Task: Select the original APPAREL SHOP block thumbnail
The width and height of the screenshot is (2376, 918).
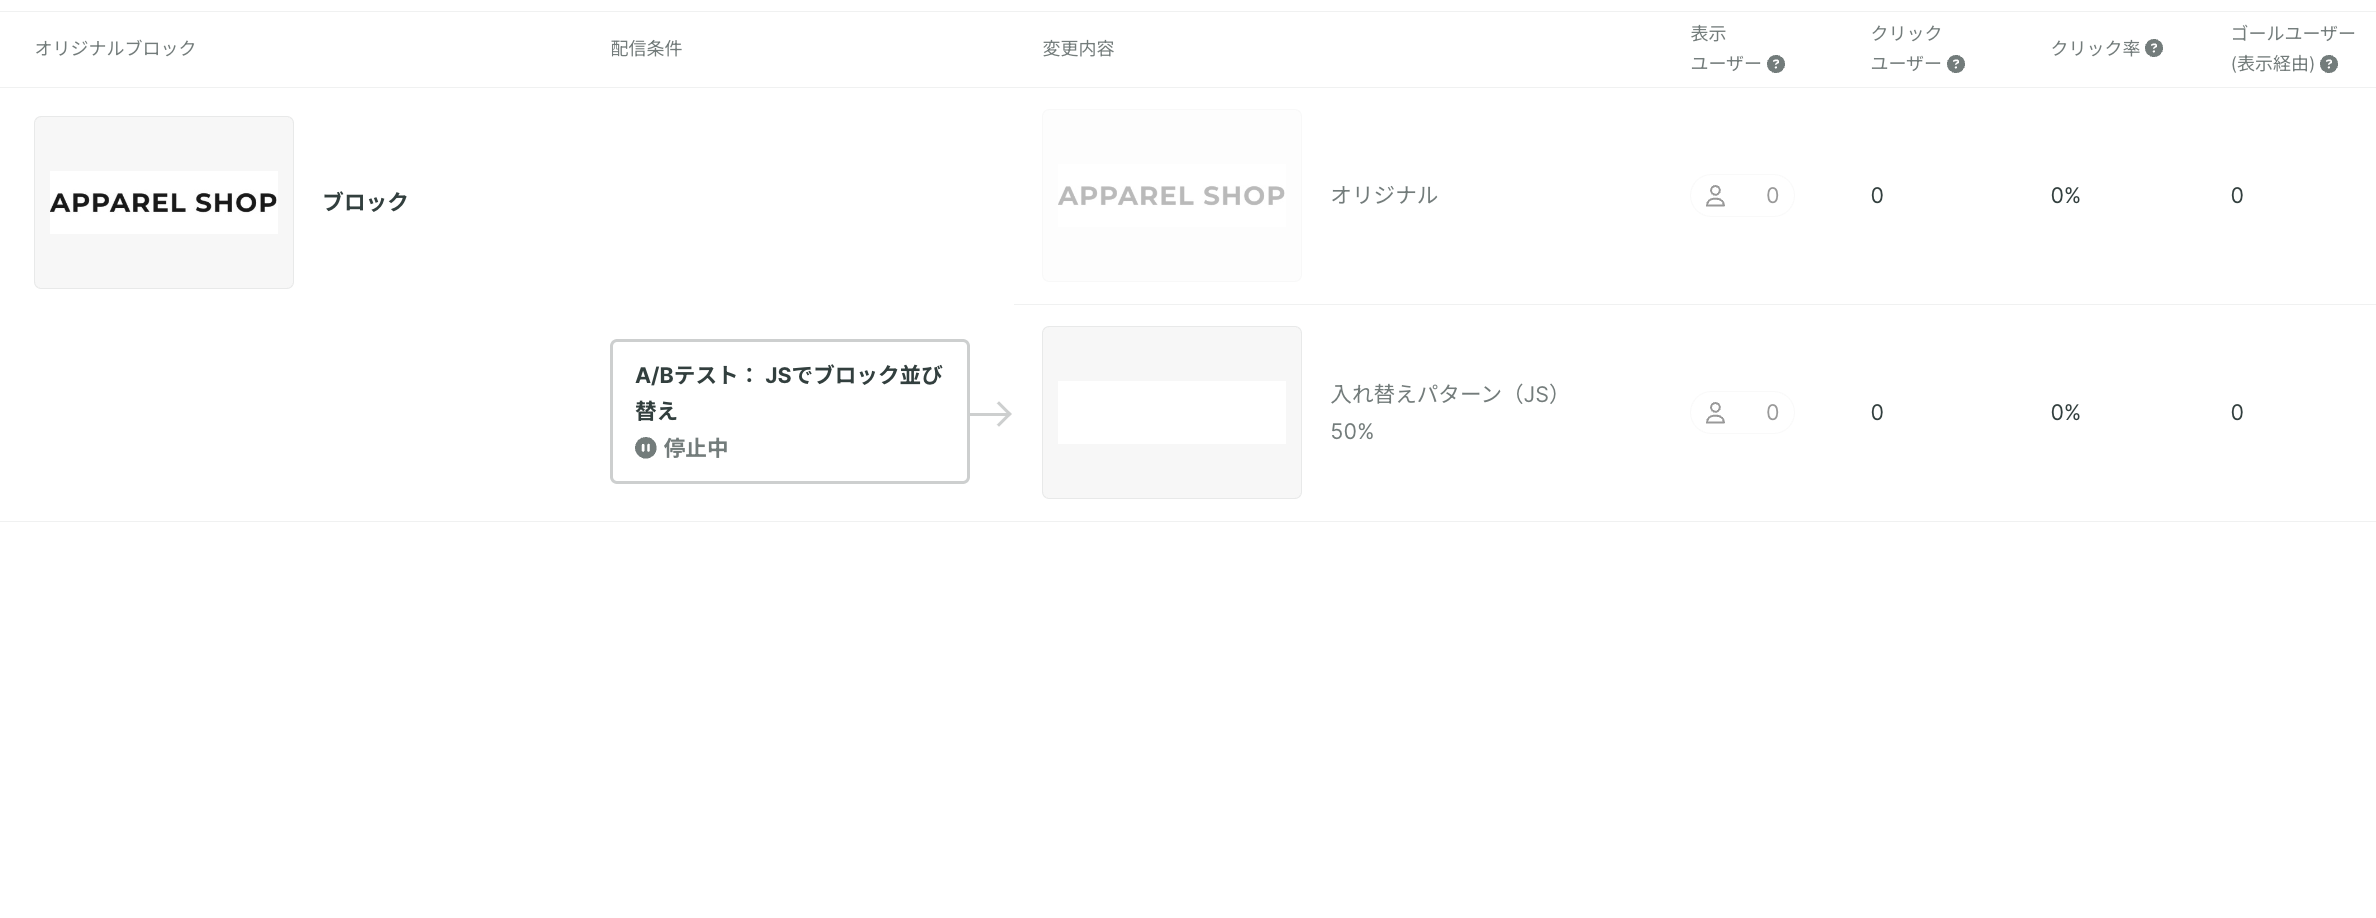Action: (164, 202)
